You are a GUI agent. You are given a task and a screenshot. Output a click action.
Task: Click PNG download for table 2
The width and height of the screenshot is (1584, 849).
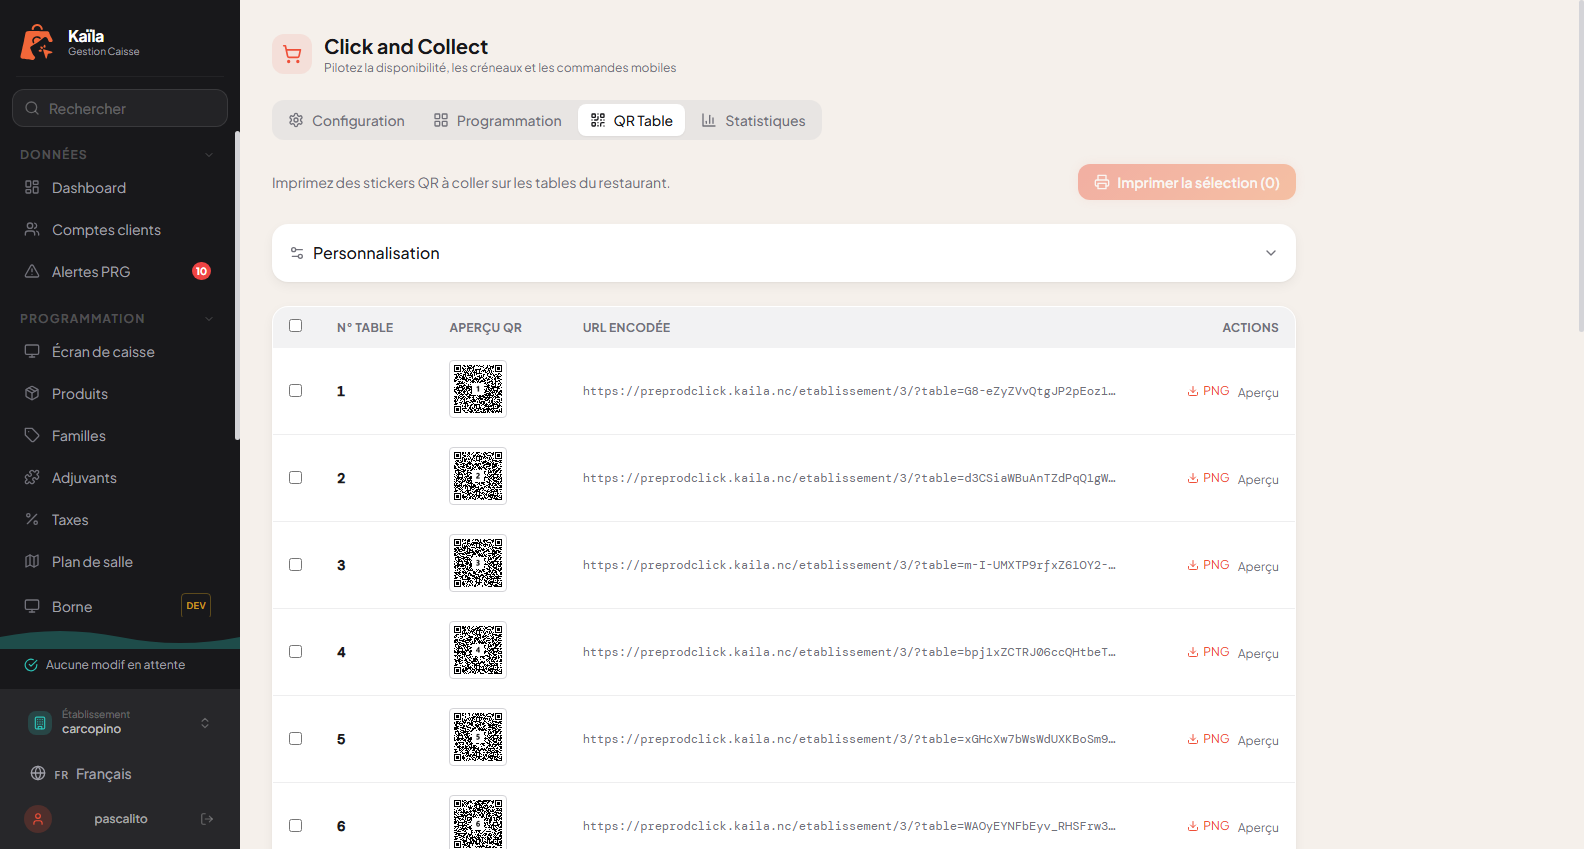[1208, 478]
